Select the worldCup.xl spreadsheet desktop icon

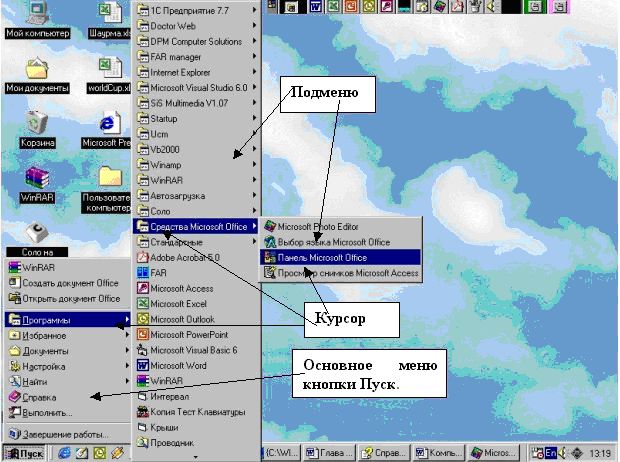coord(110,75)
